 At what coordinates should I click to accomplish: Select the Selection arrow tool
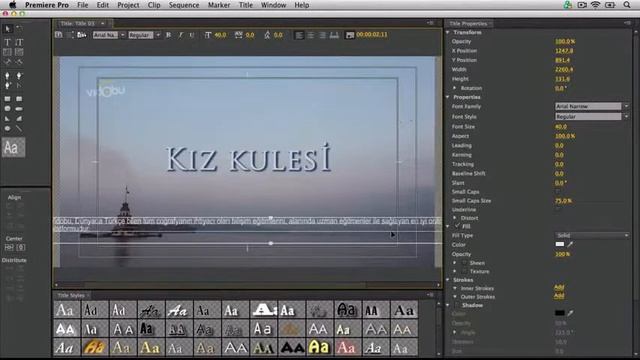click(x=7, y=29)
